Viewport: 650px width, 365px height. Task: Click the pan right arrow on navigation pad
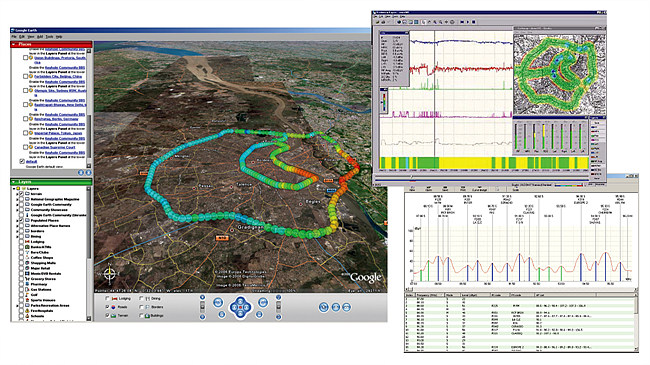(247, 308)
